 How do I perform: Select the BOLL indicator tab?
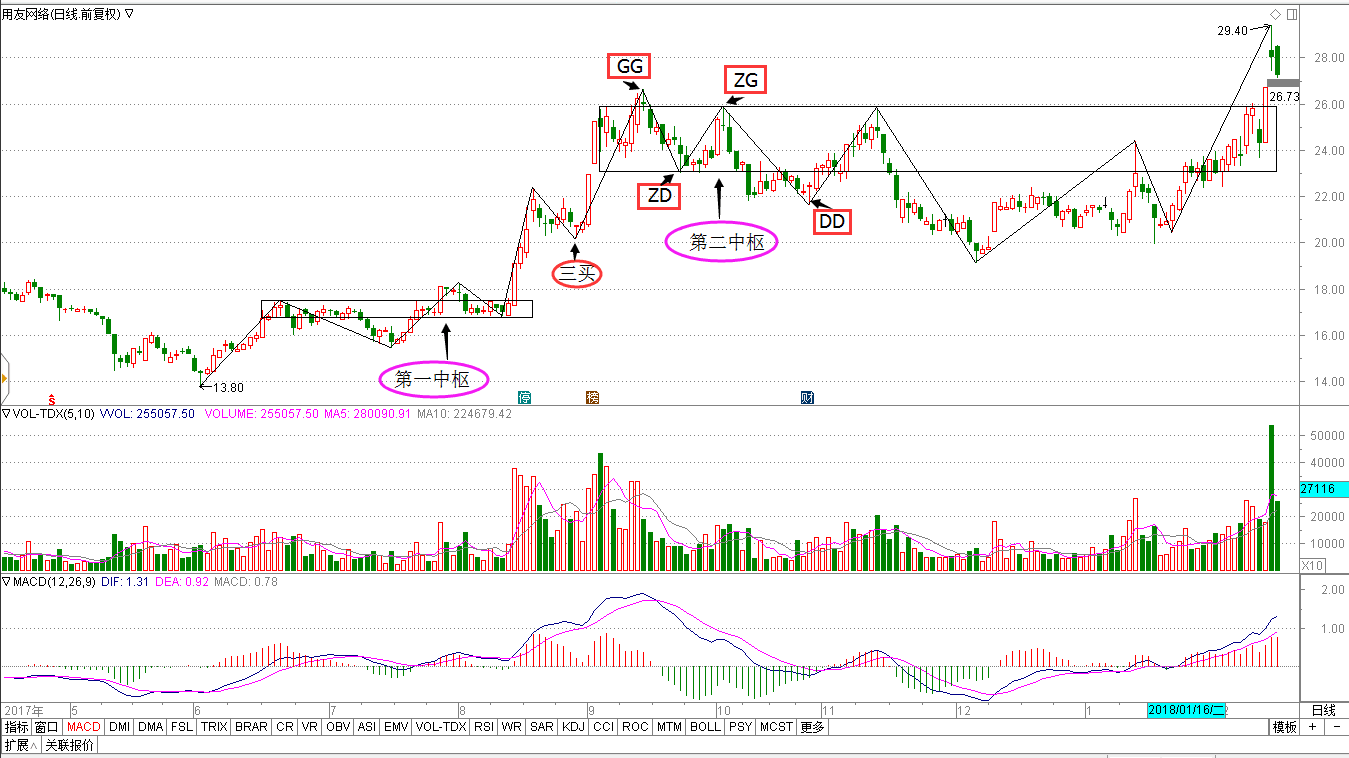click(x=705, y=727)
